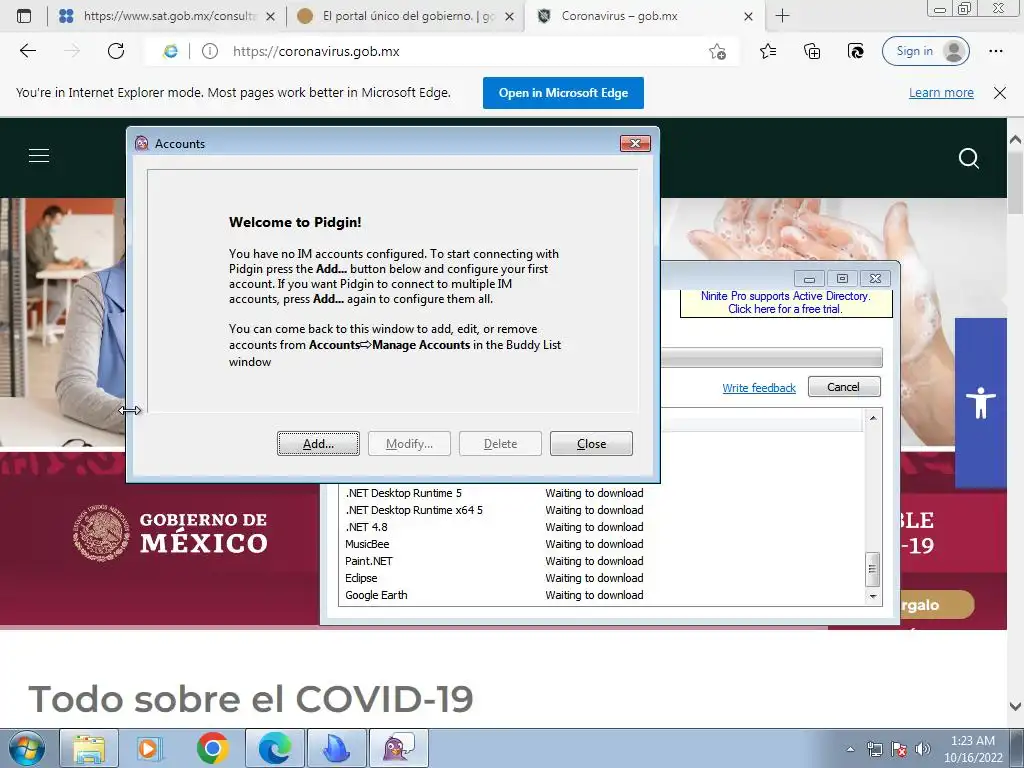1024x768 pixels.
Task: Switch to Pidgin in the taskbar
Action: click(399, 748)
